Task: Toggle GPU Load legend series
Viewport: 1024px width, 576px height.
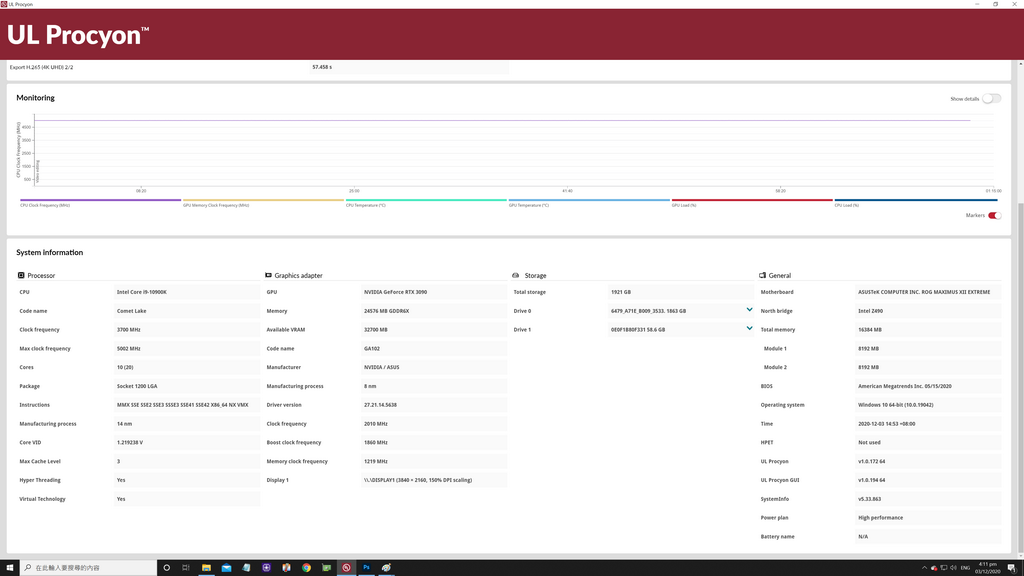Action: 752,202
